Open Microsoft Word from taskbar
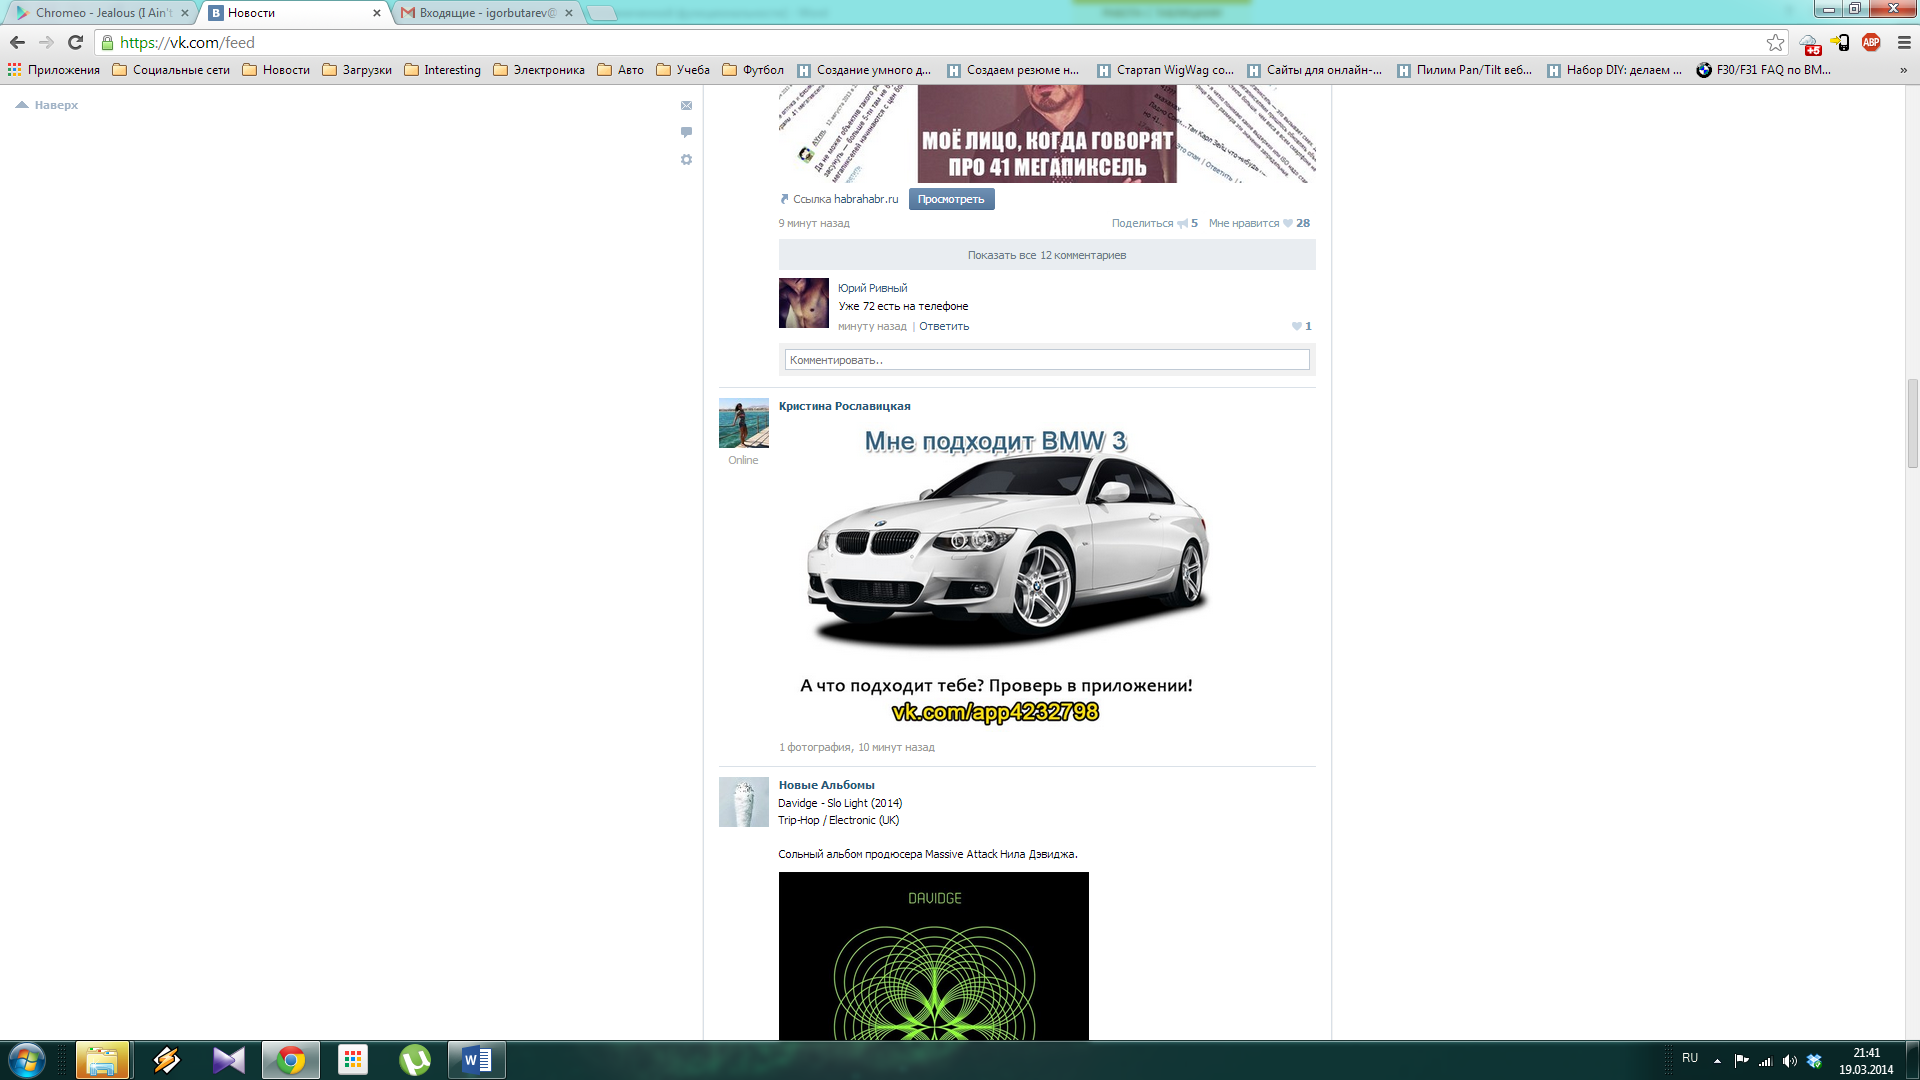The width and height of the screenshot is (1920, 1080). click(477, 1060)
